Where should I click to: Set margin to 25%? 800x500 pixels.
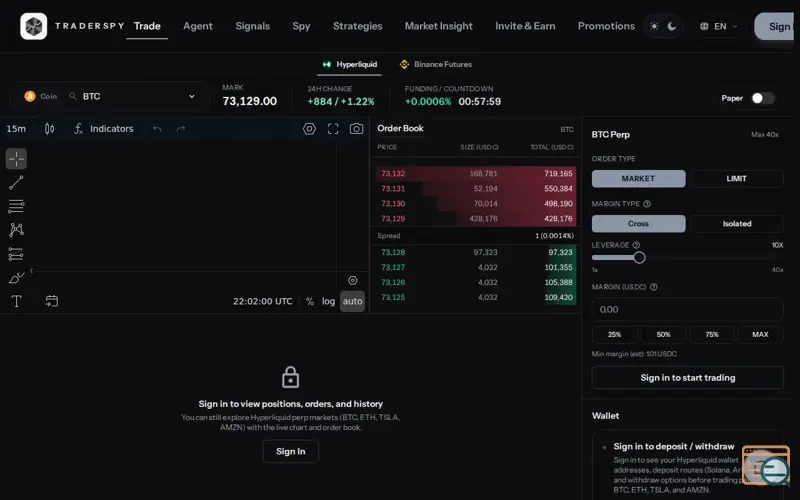point(614,334)
